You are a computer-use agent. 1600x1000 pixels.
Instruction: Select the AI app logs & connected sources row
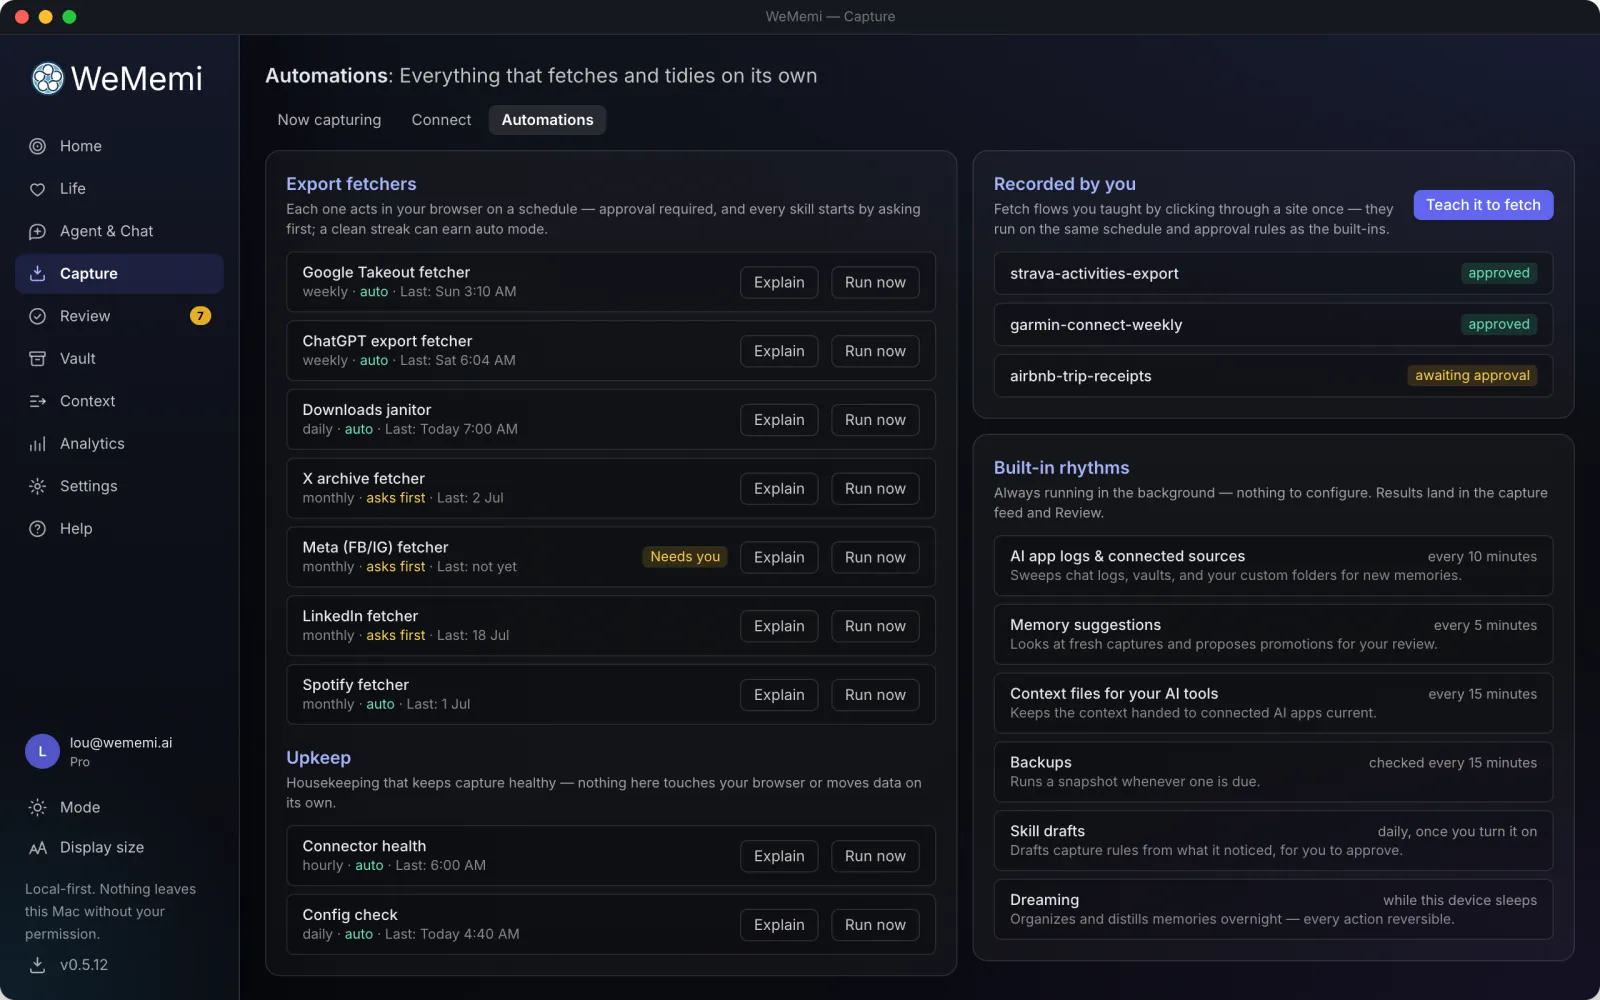(1273, 566)
